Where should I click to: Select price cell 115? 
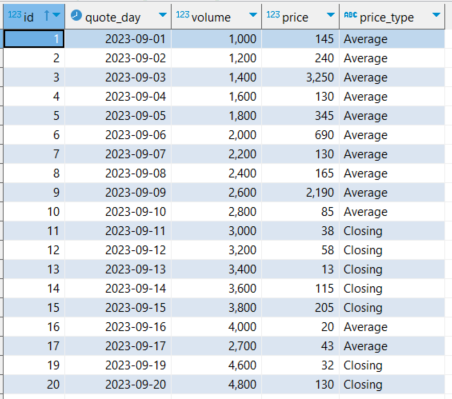301,288
